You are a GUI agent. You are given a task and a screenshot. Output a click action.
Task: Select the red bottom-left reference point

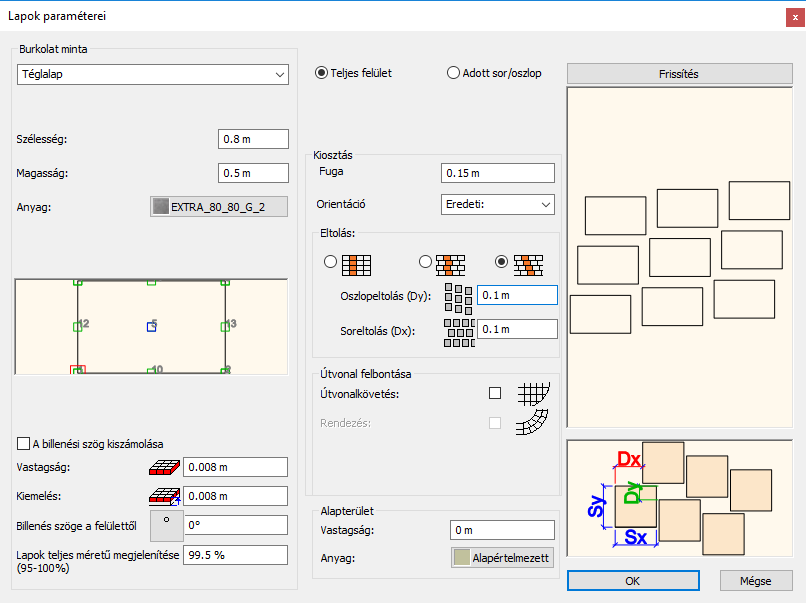point(78,370)
